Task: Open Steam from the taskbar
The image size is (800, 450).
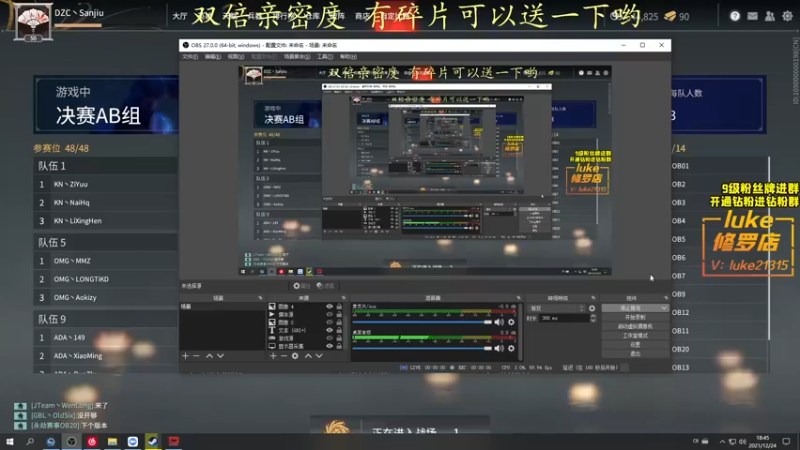Action: coord(153,441)
